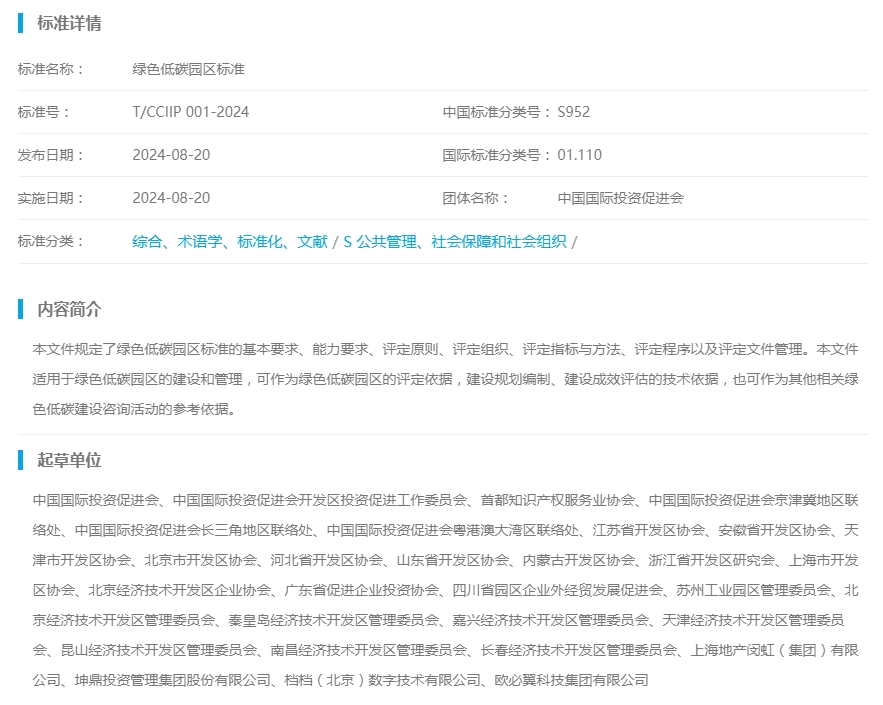Viewport: 883px width, 705px height.
Task: Click the international classification code 01.110
Action: pos(580,155)
